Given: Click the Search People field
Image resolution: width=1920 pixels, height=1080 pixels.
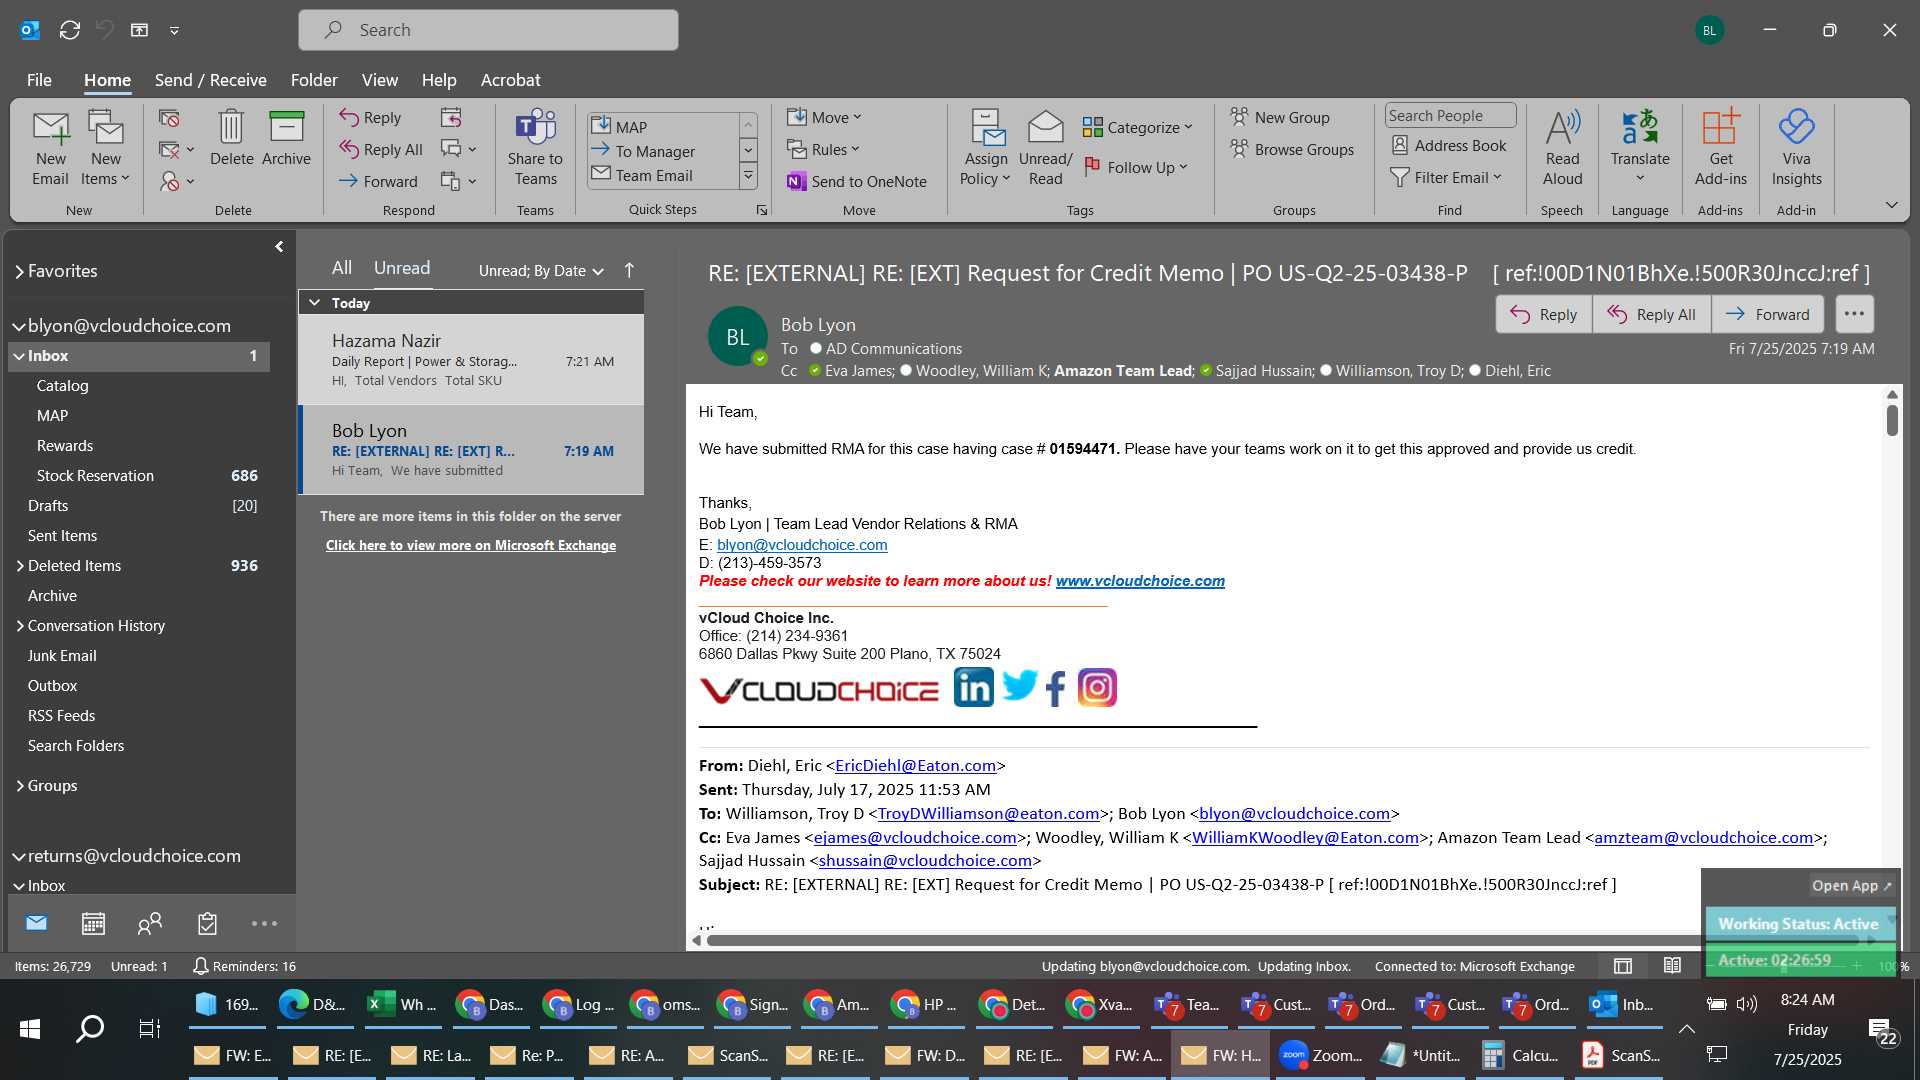Looking at the screenshot, I should coord(1450,115).
